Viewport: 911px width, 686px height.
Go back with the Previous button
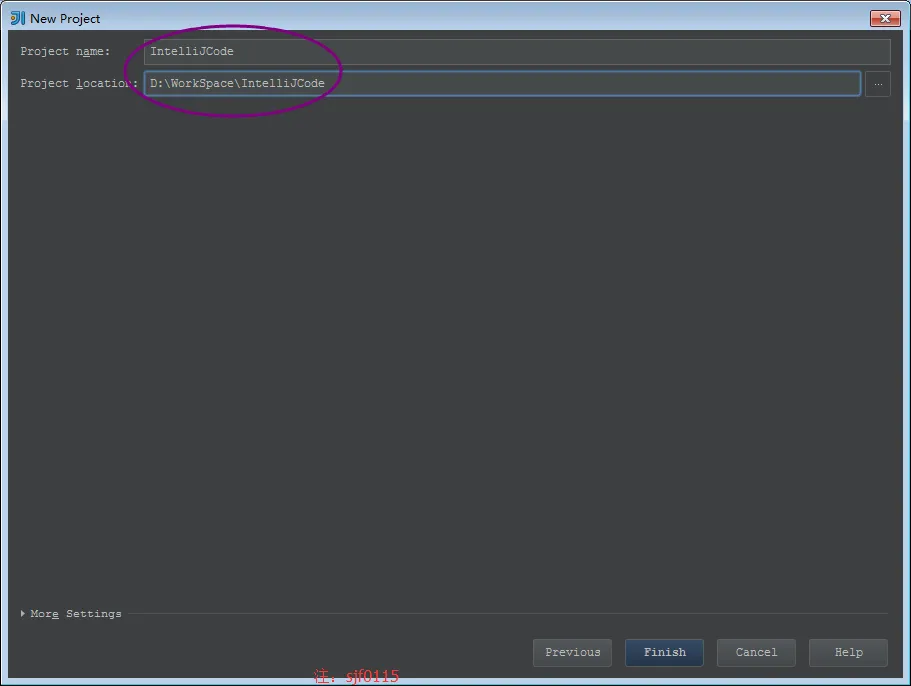tap(572, 652)
